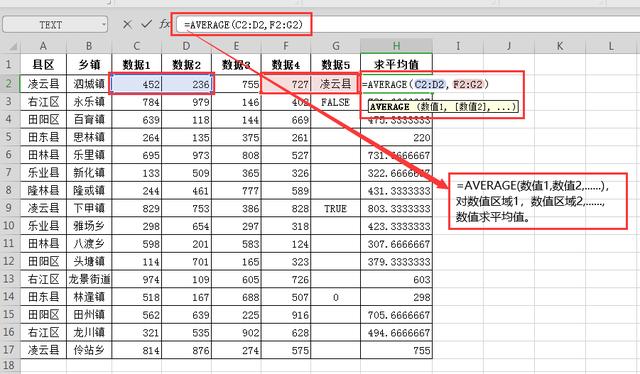This screenshot has height=374, width=640.
Task: Click cell B7 新化镇
Action: (x=89, y=172)
